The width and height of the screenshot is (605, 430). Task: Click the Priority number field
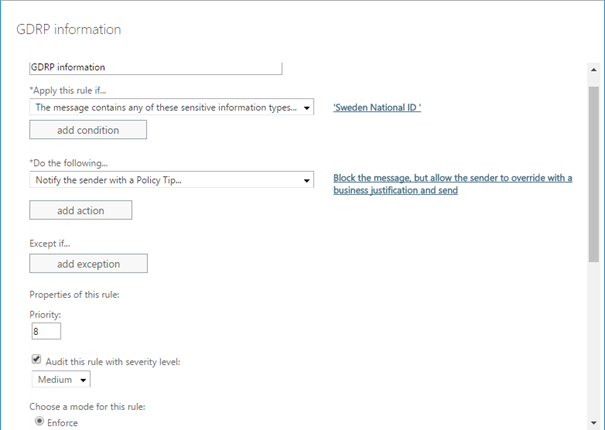coord(46,331)
